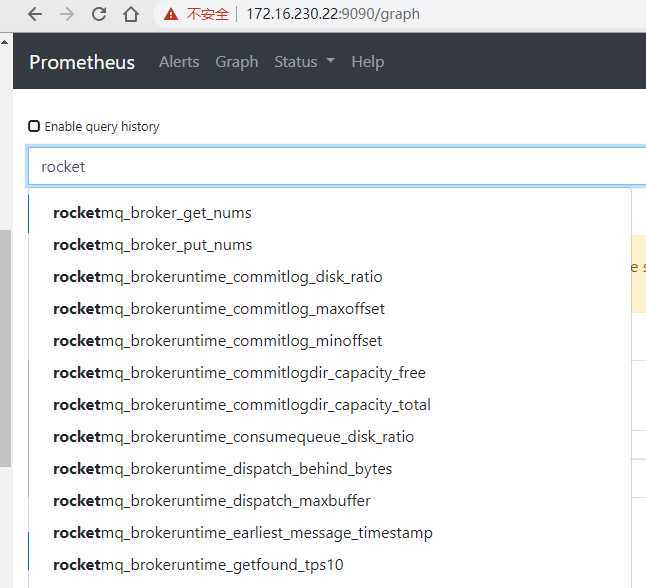Choose rocketmq_brokeruntime_dispatch_behind_bytes suggestion
The height and width of the screenshot is (588, 646).
[330, 469]
